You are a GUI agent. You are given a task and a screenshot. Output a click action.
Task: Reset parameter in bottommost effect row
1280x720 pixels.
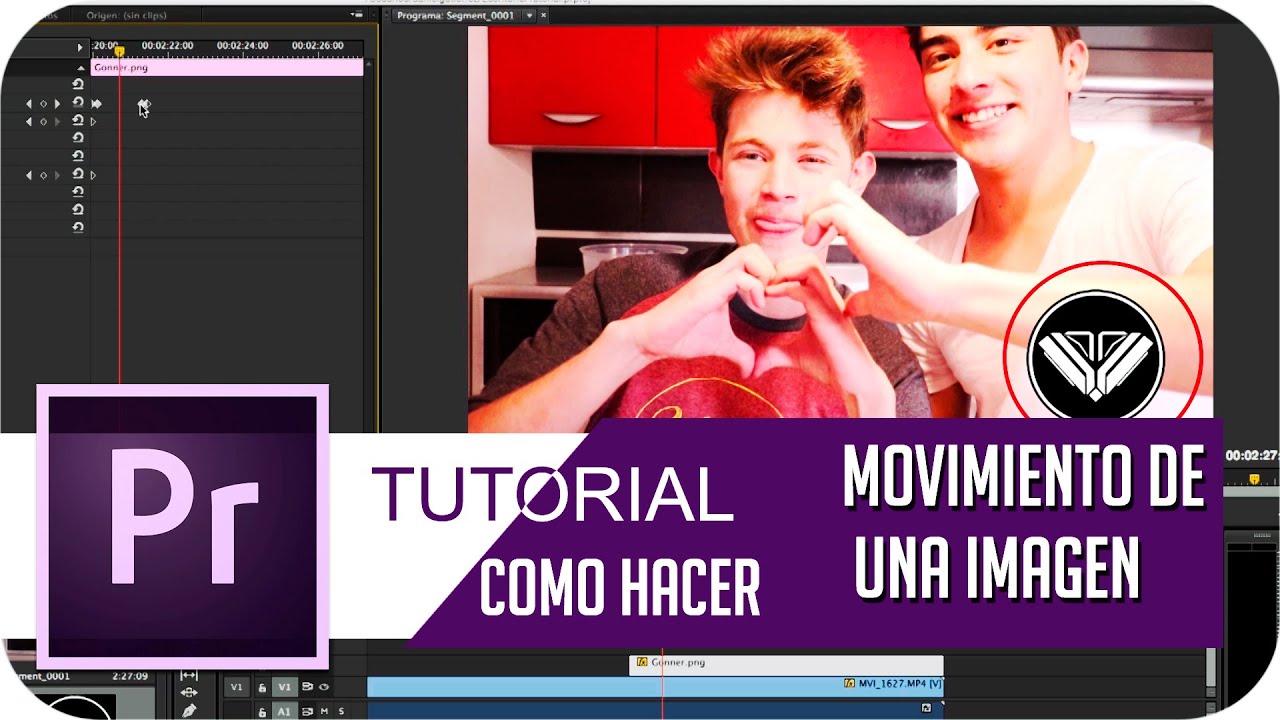[x=78, y=228]
